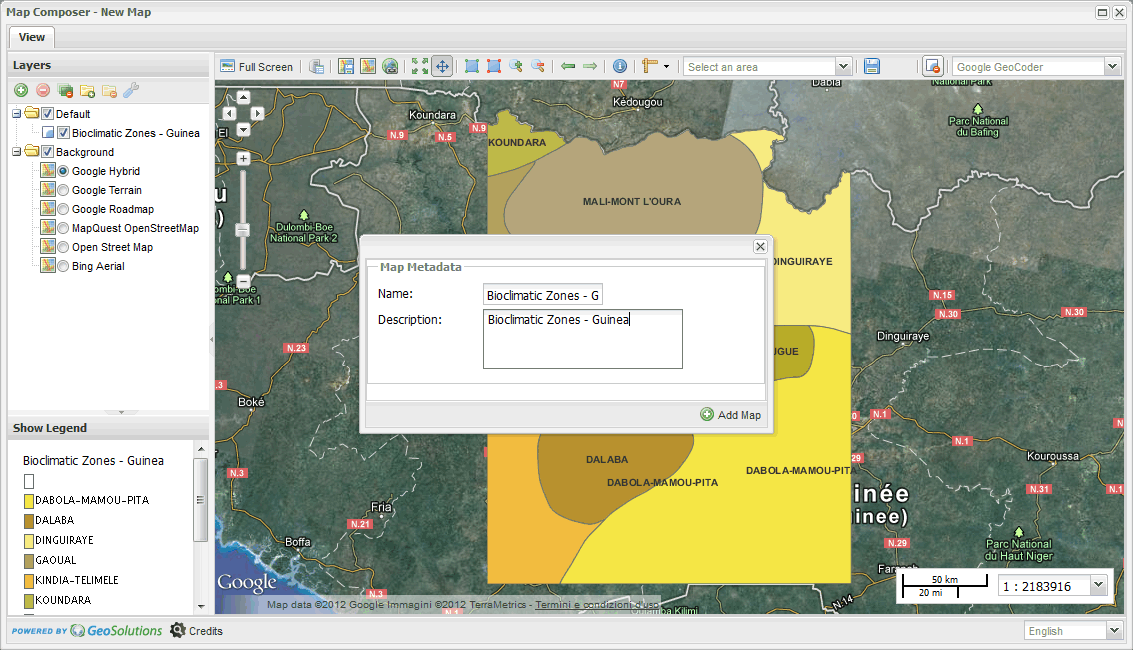Click the green add layers icon

pos(21,91)
